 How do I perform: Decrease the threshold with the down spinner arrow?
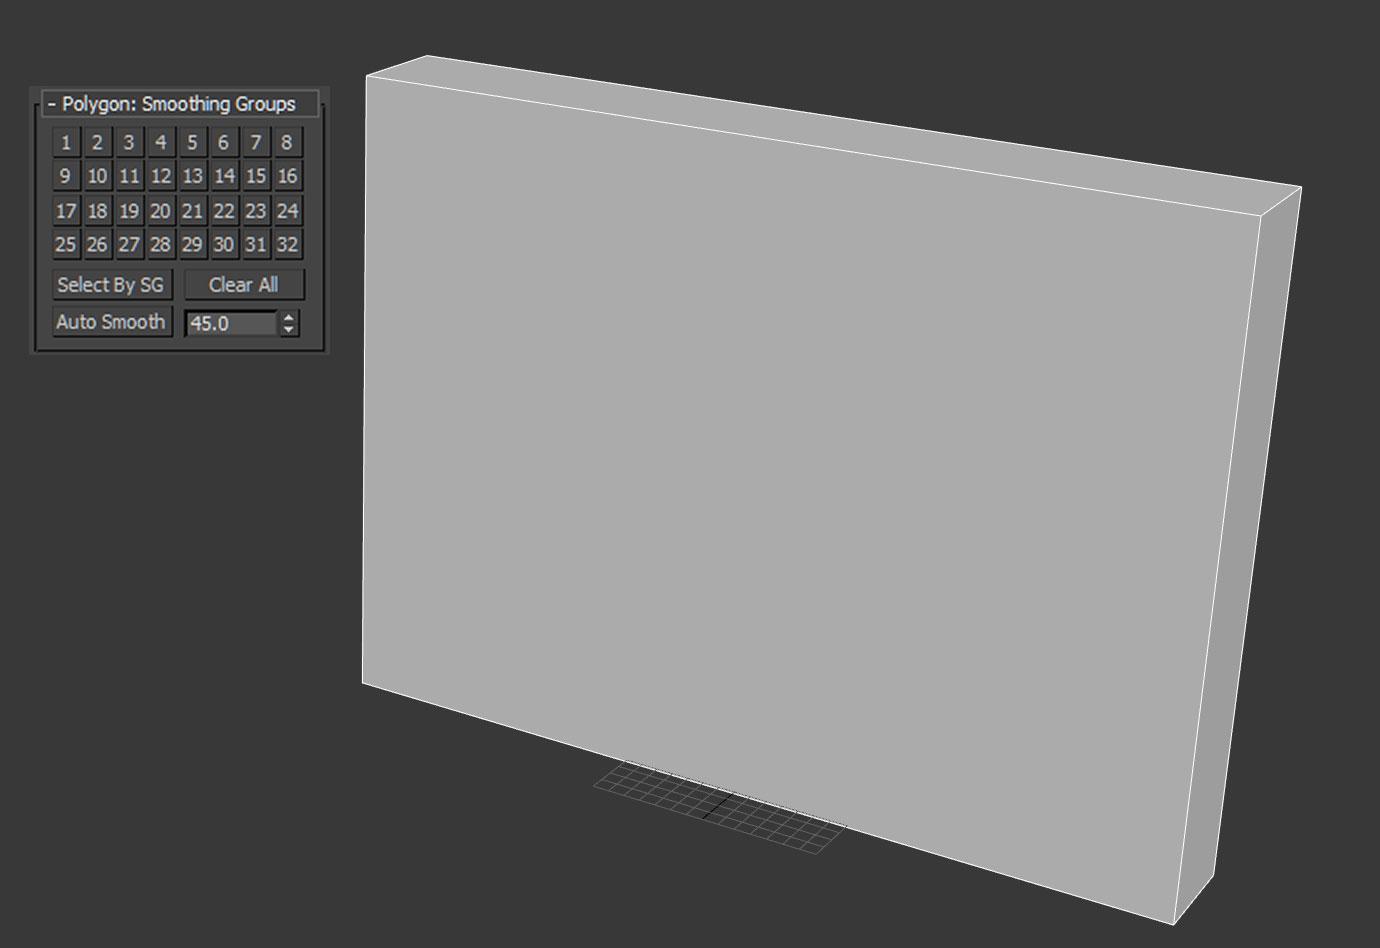(x=288, y=328)
